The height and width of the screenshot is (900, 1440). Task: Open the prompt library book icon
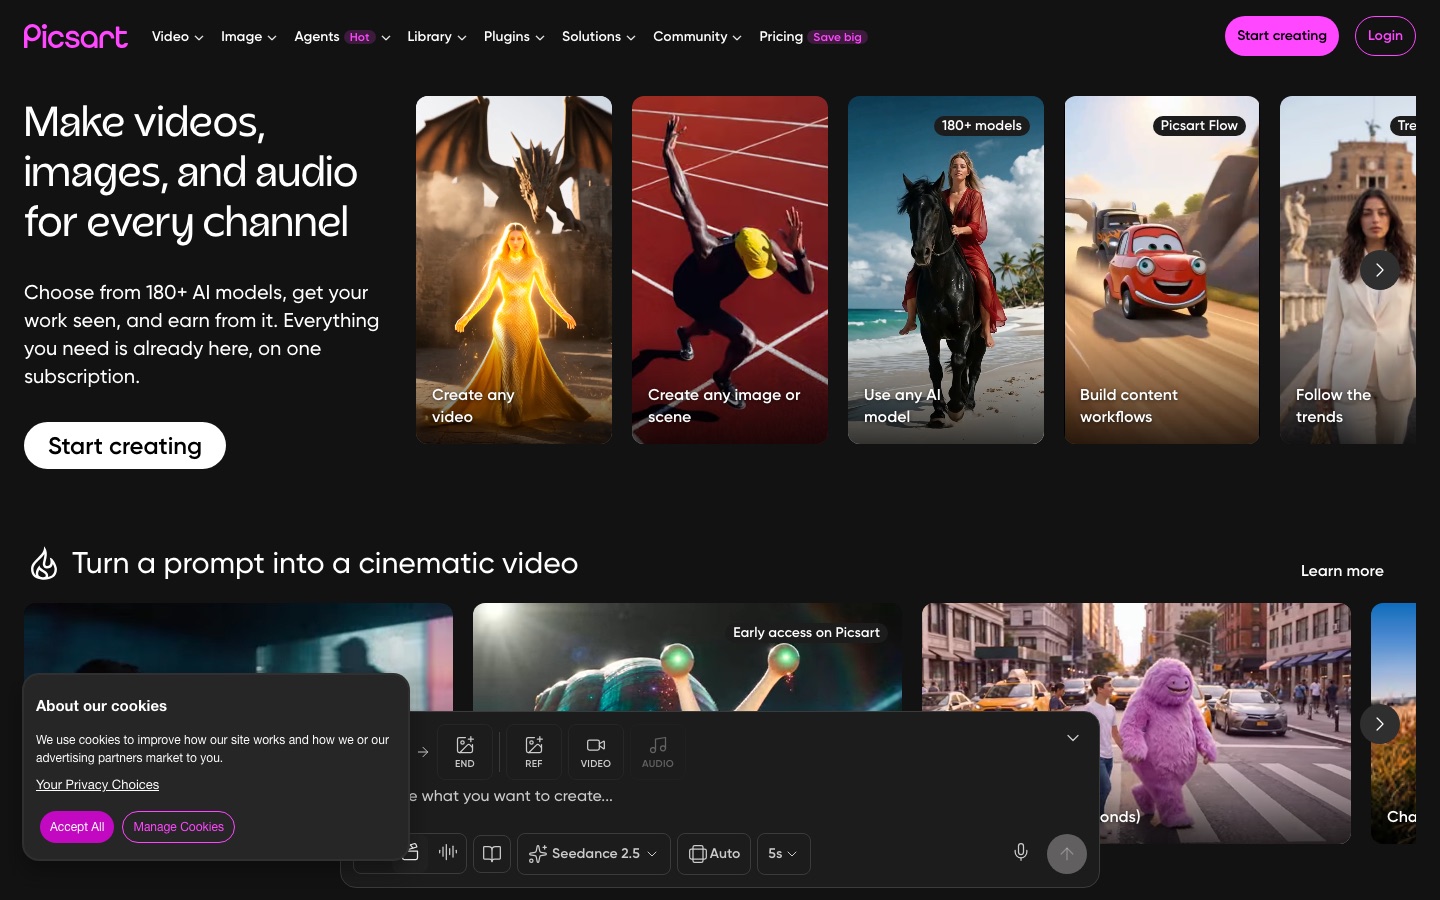(492, 854)
